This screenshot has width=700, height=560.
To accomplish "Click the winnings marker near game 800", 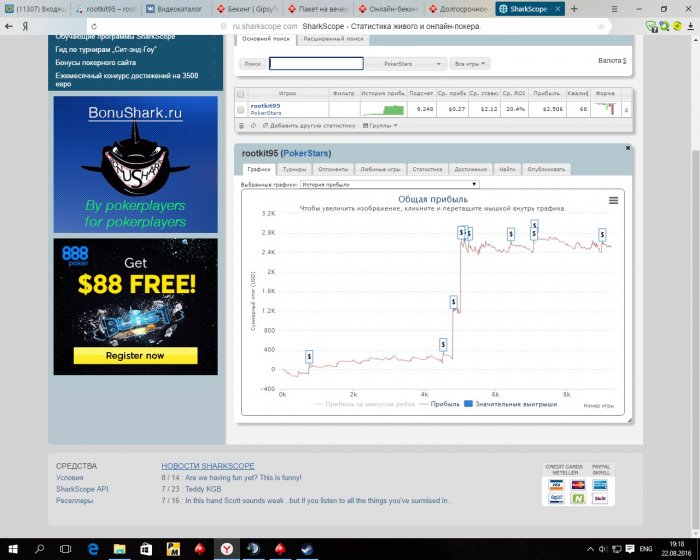I will [309, 357].
